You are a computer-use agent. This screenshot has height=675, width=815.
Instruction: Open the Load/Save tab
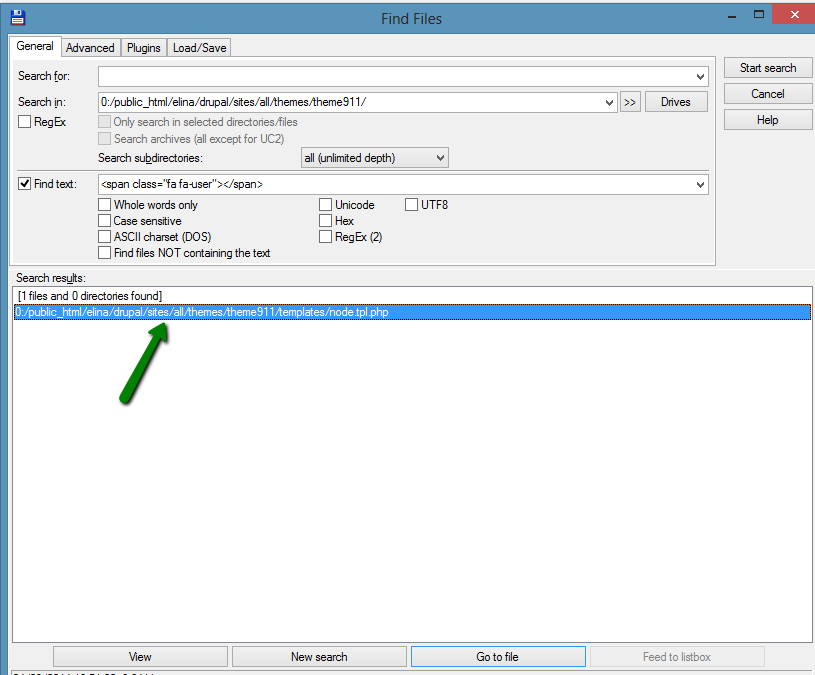pyautogui.click(x=199, y=47)
